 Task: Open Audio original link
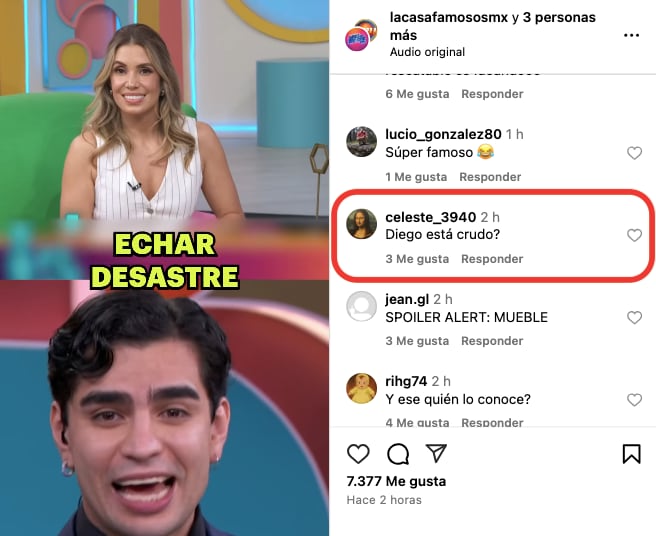coord(427,52)
